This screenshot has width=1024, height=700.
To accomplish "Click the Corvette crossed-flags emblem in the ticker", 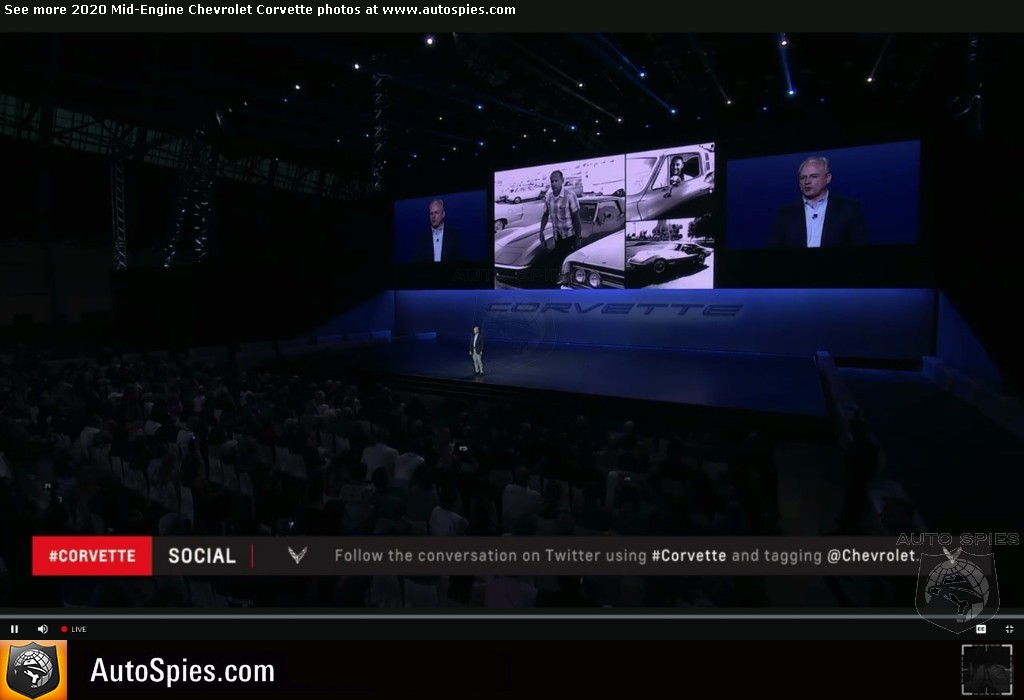I will tap(297, 556).
